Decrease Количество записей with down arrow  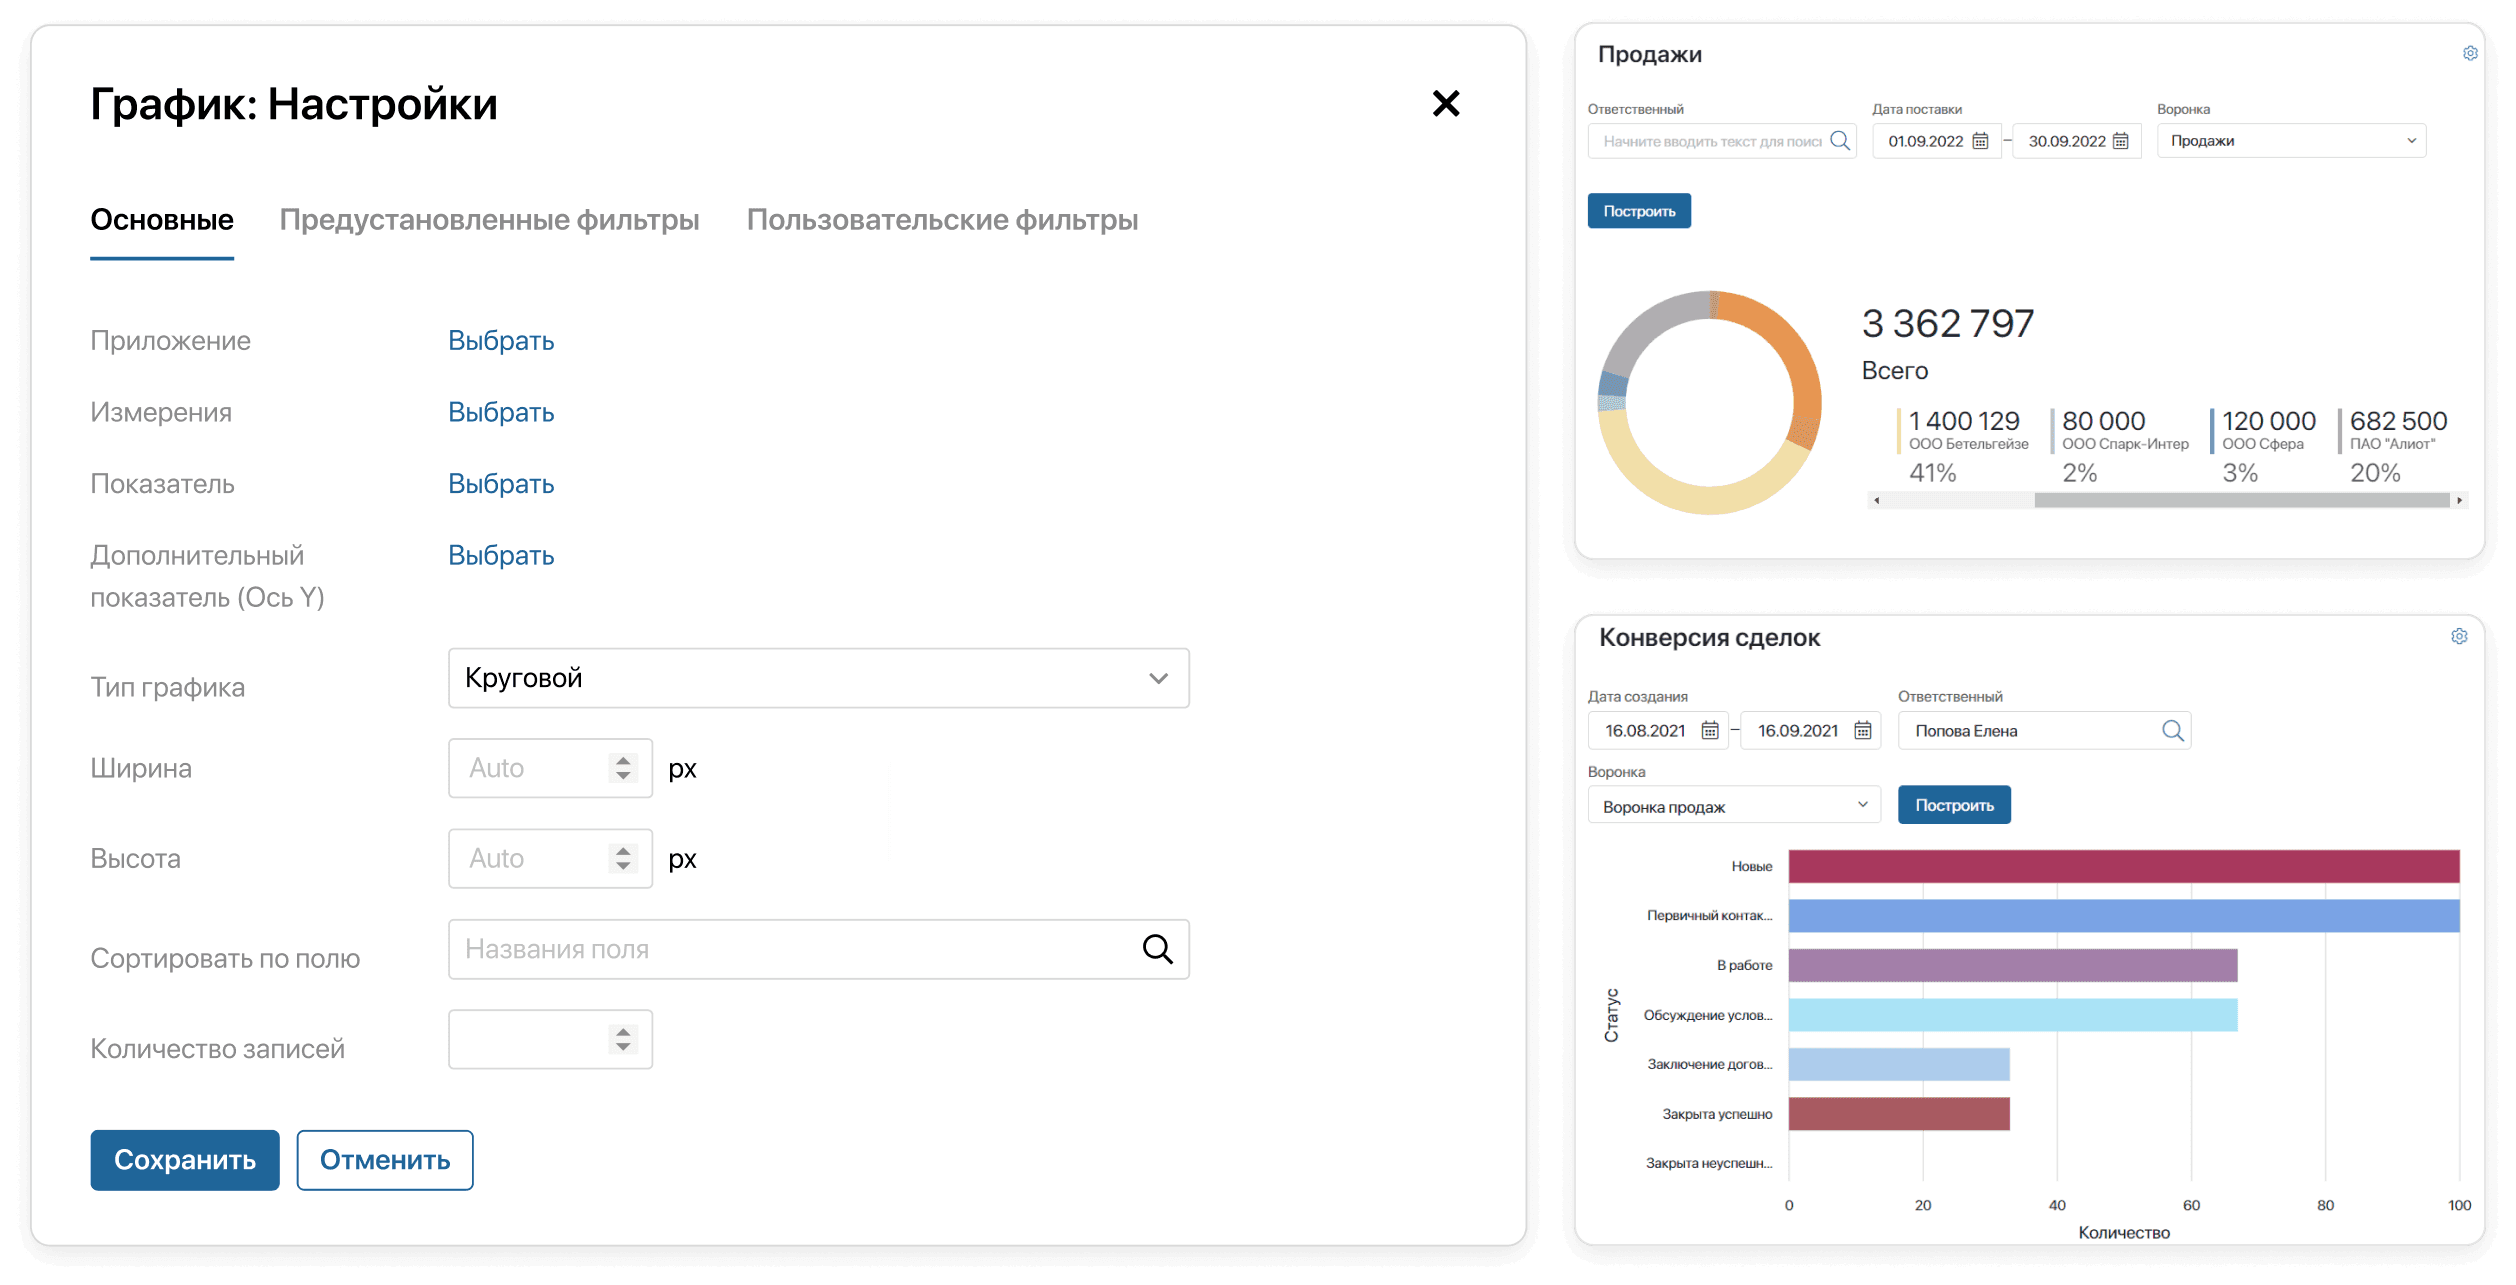(x=623, y=1047)
